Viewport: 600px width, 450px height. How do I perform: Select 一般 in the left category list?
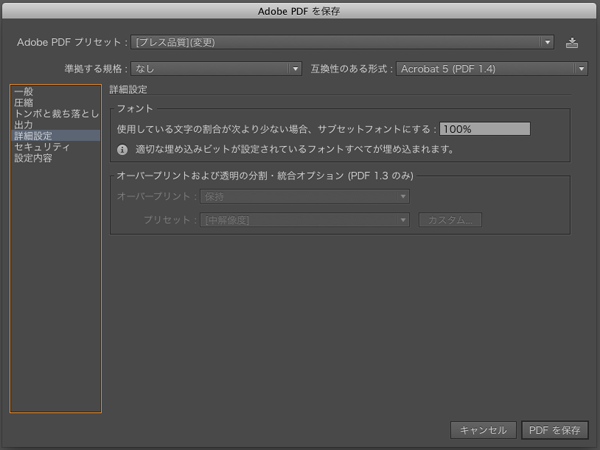[x=24, y=92]
